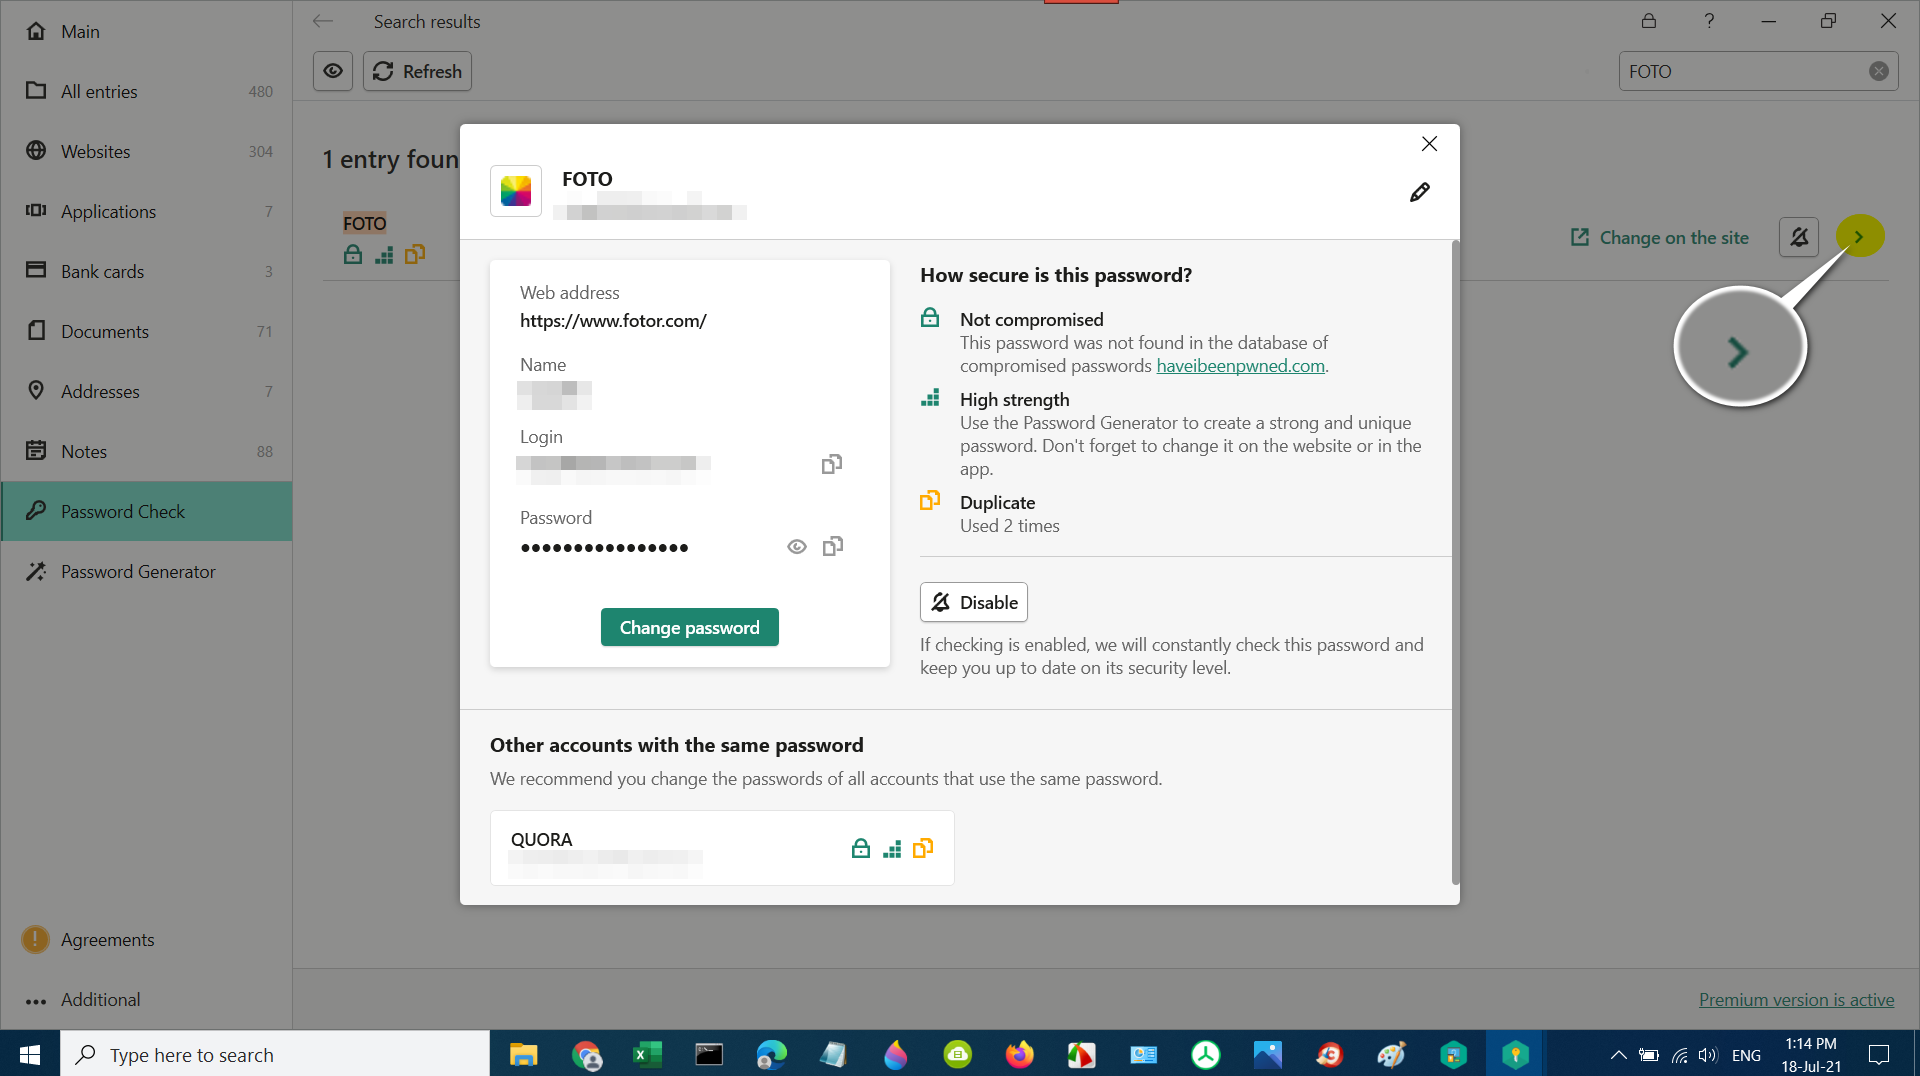This screenshot has width=1920, height=1076.
Task: Click the FOTO colorful app logo
Action: (516, 191)
